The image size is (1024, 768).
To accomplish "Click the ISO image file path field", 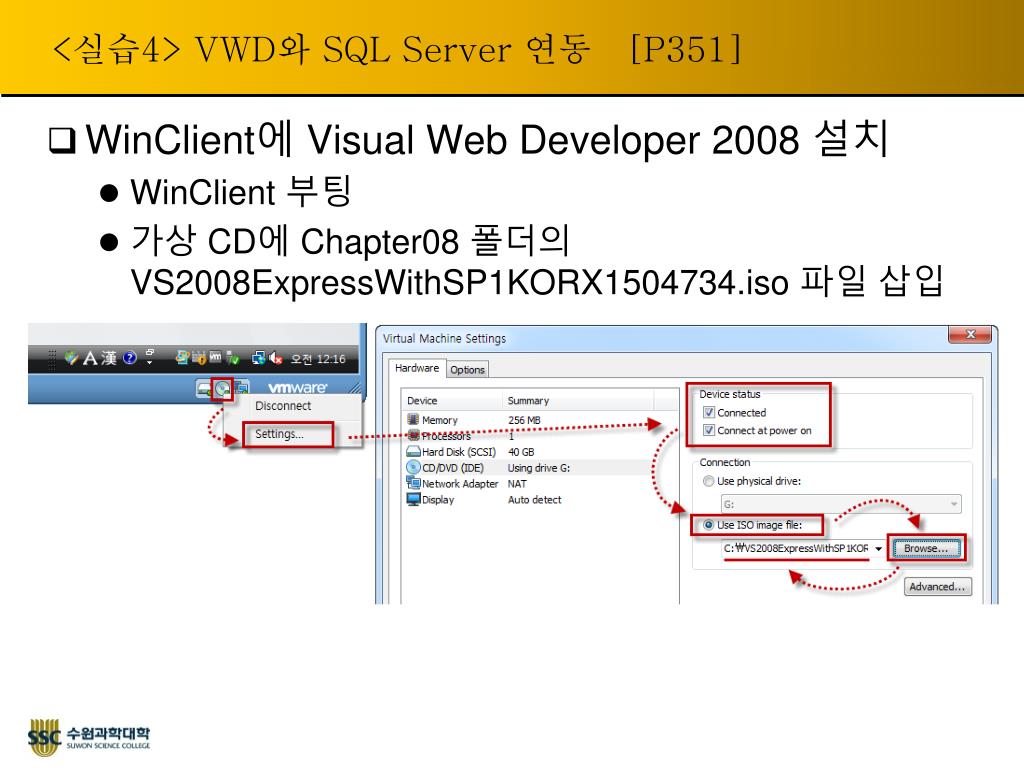I will (x=797, y=549).
